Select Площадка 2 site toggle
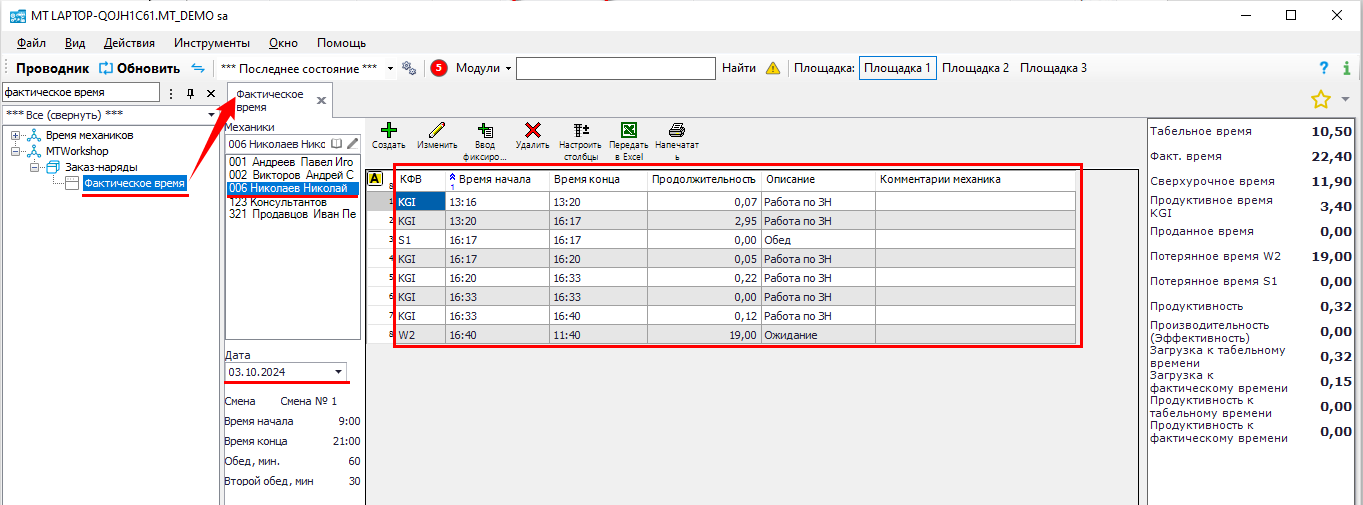 pos(975,68)
